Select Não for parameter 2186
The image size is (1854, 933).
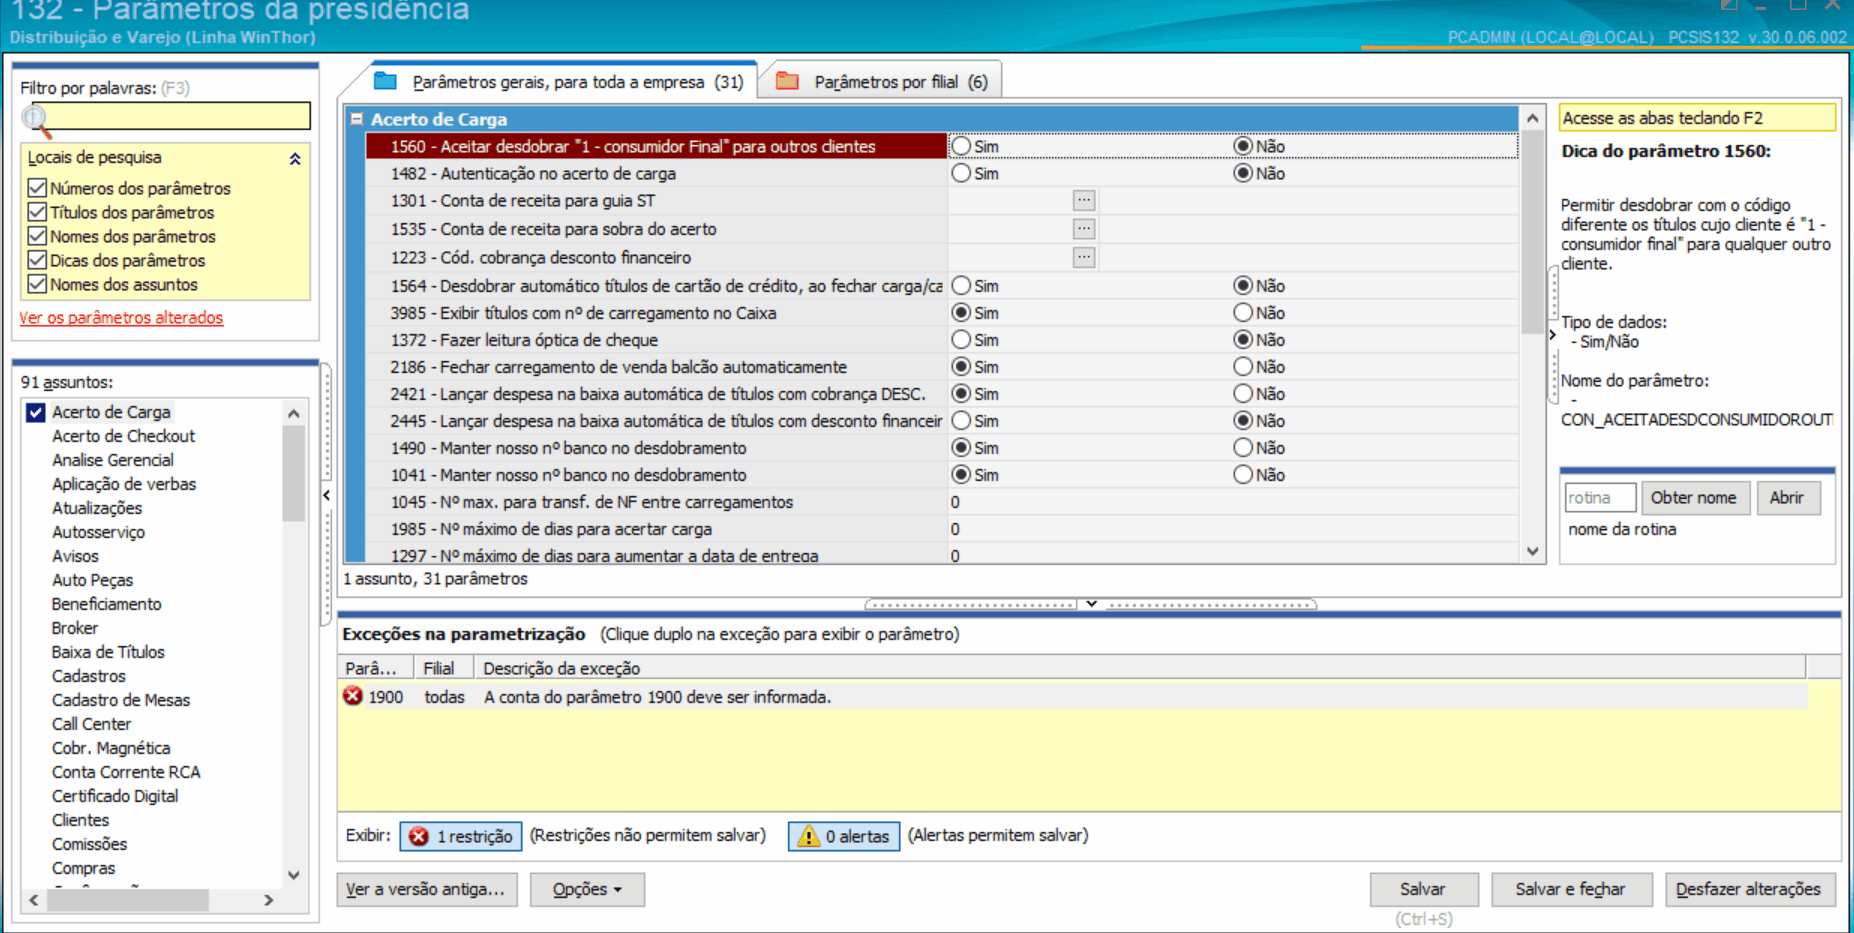tap(1243, 367)
